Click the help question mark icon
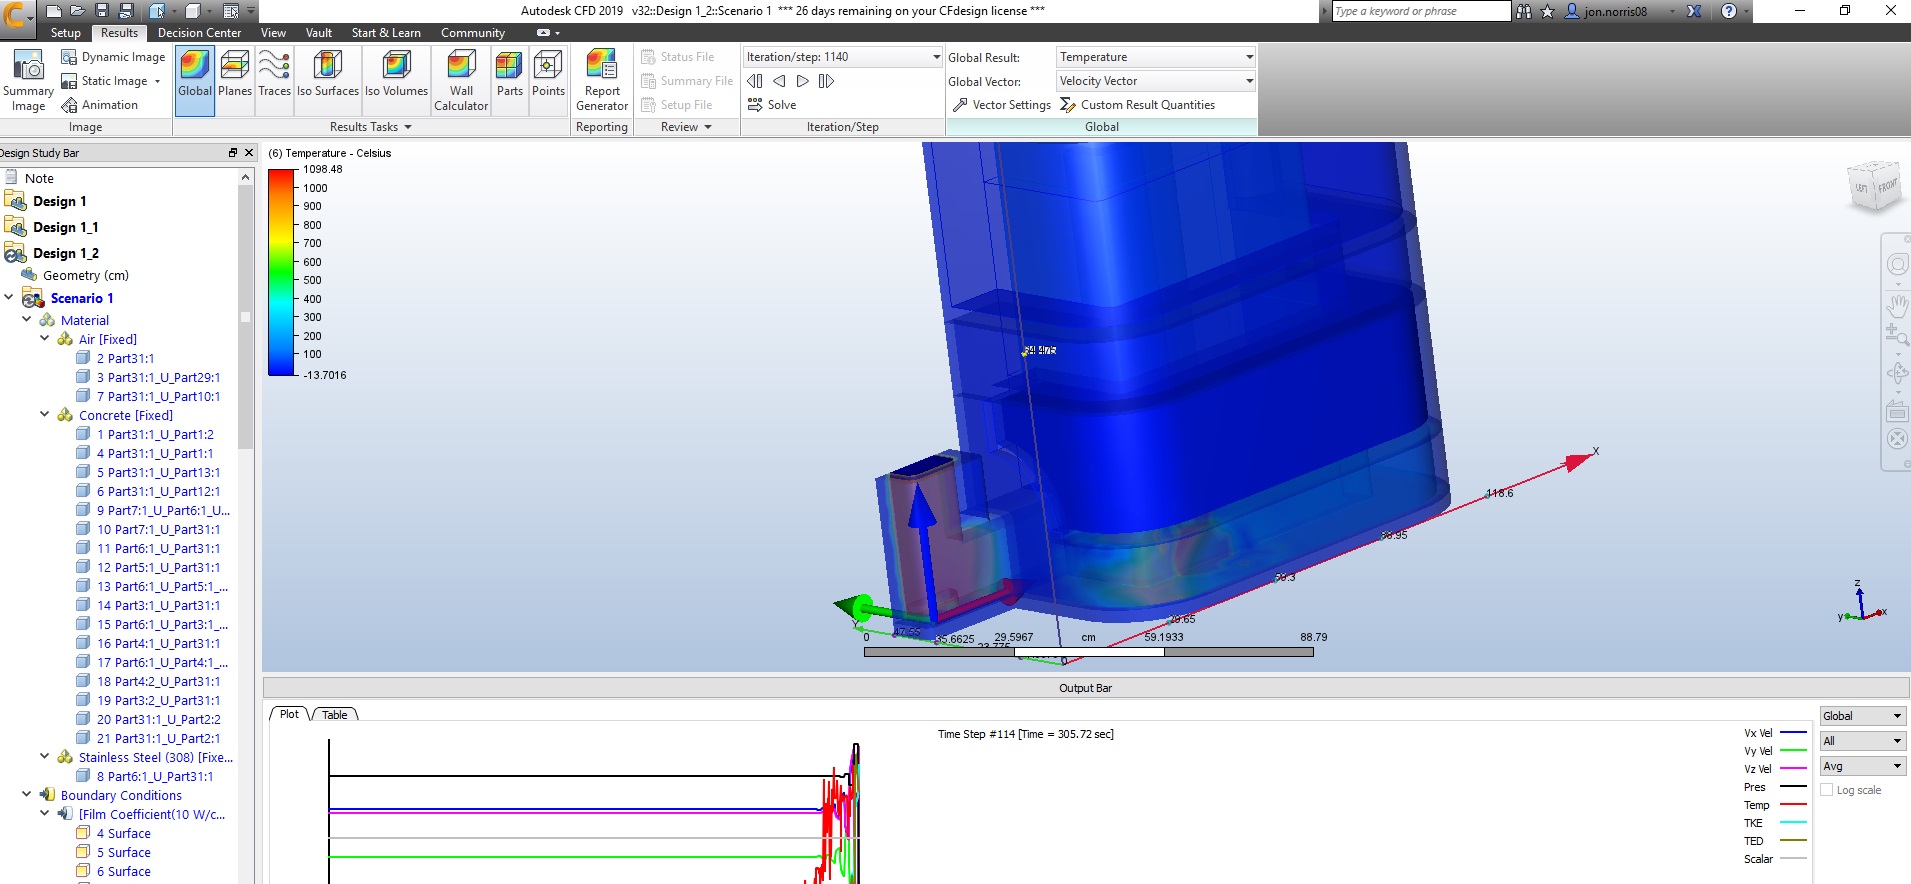The height and width of the screenshot is (884, 1911). coord(1729,11)
